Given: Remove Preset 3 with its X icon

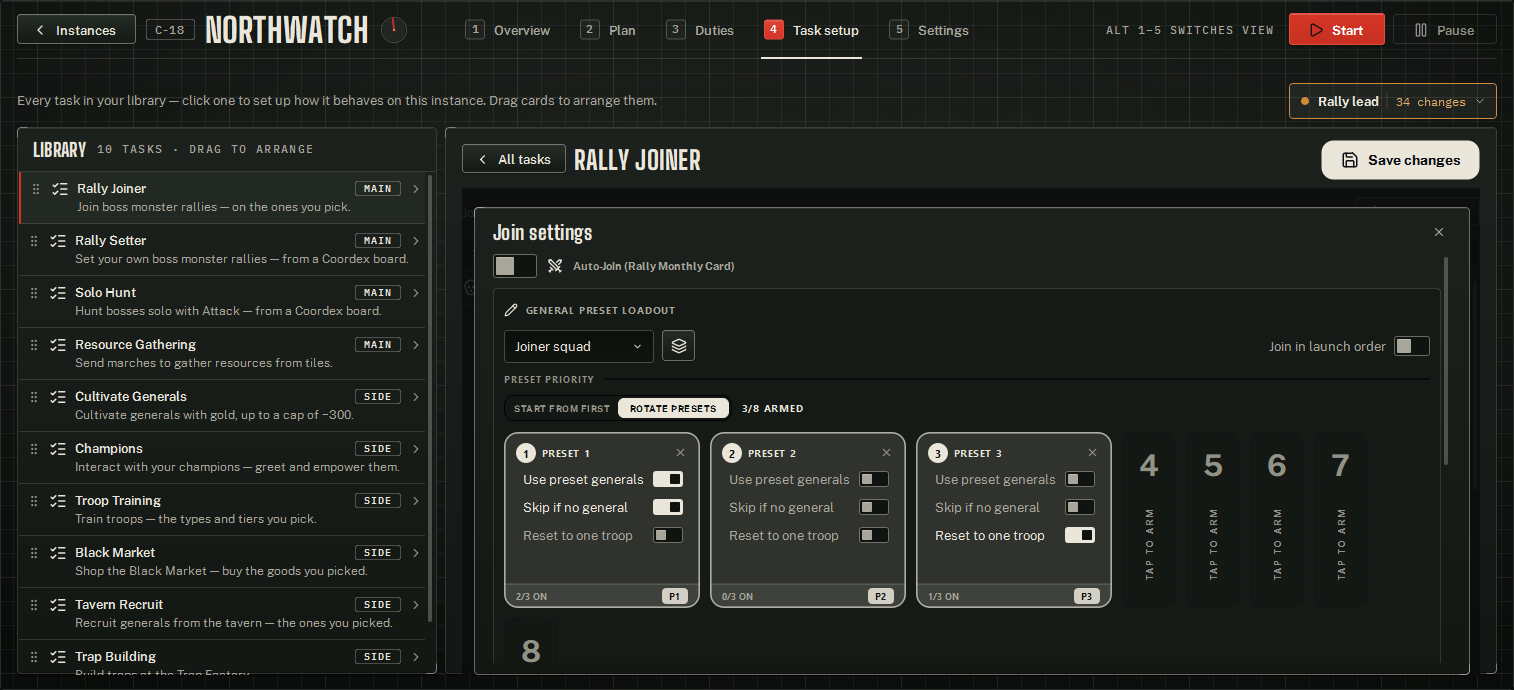Looking at the screenshot, I should tap(1092, 453).
